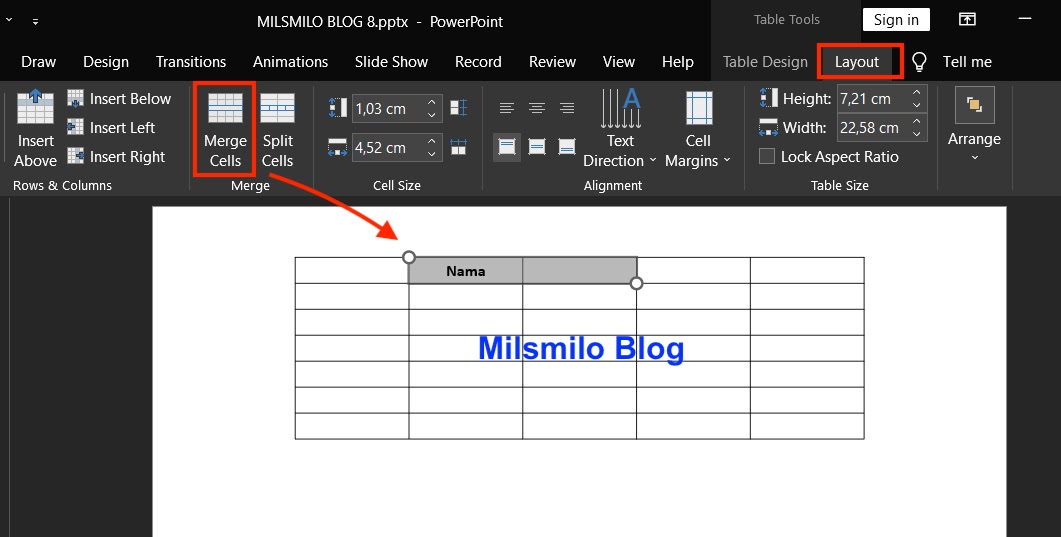Align text left in cell
This screenshot has width=1061, height=537.
tap(506, 108)
